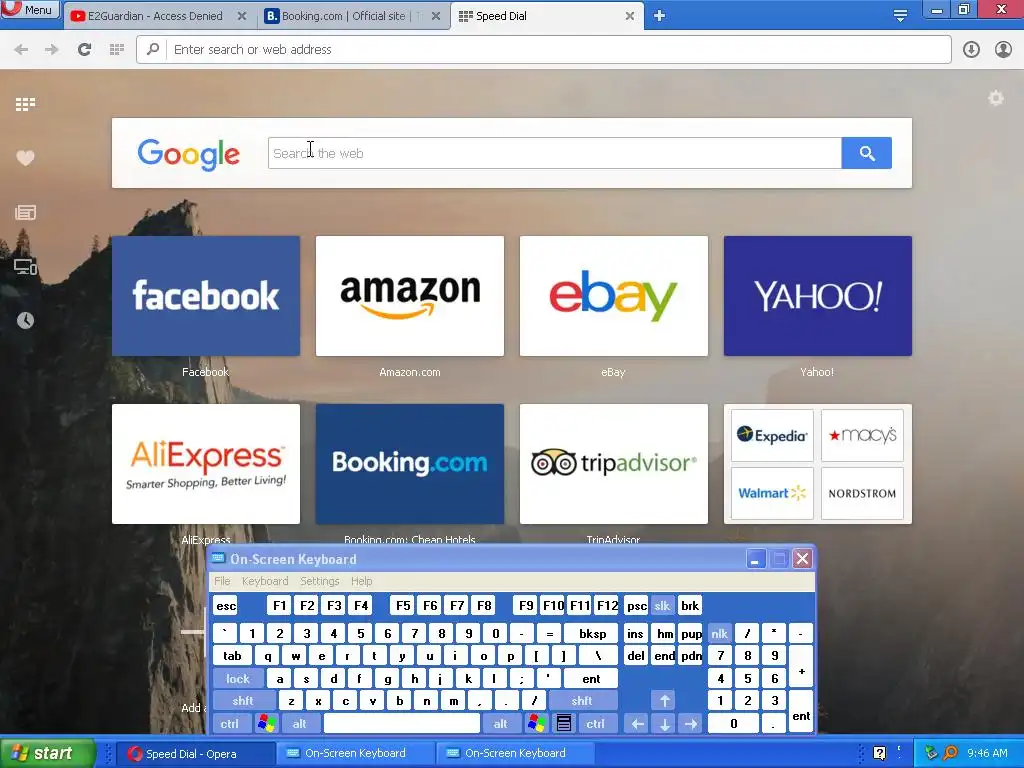The height and width of the screenshot is (768, 1024).
Task: Select Speed Dial - Opera in taskbar
Action: pyautogui.click(x=195, y=754)
